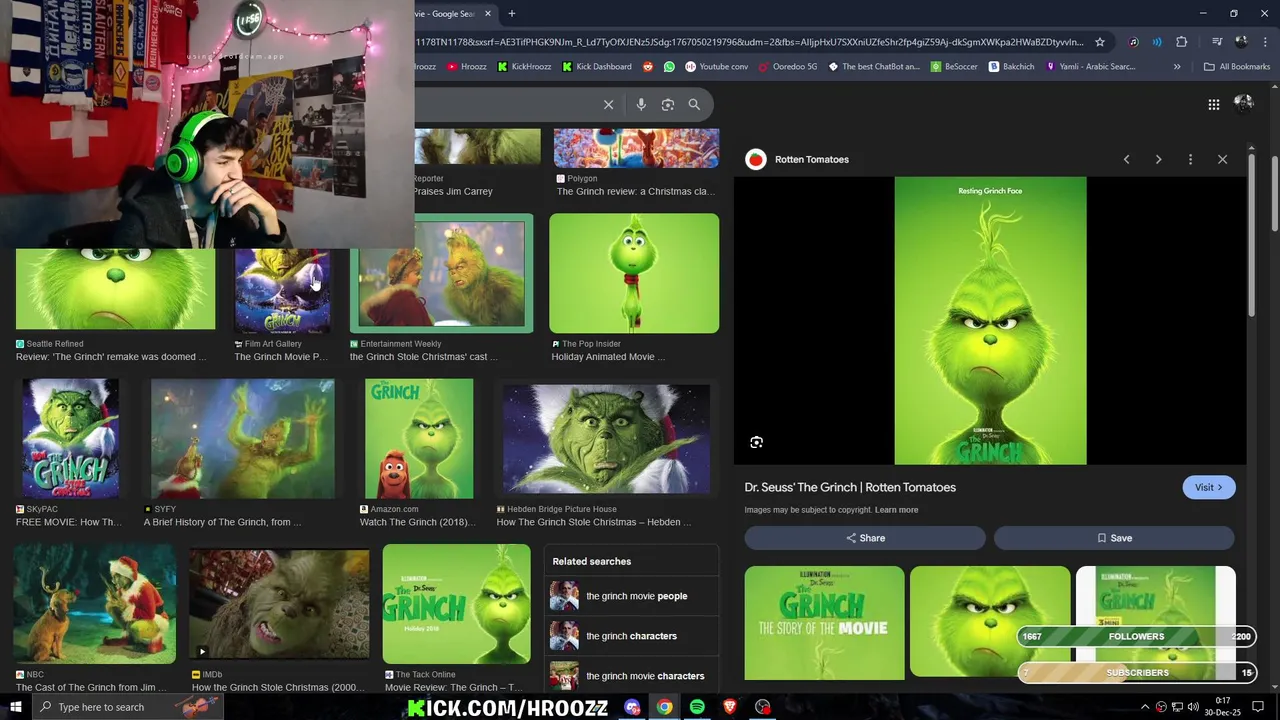Open Google Lens search by image icon

pyautogui.click(x=668, y=104)
